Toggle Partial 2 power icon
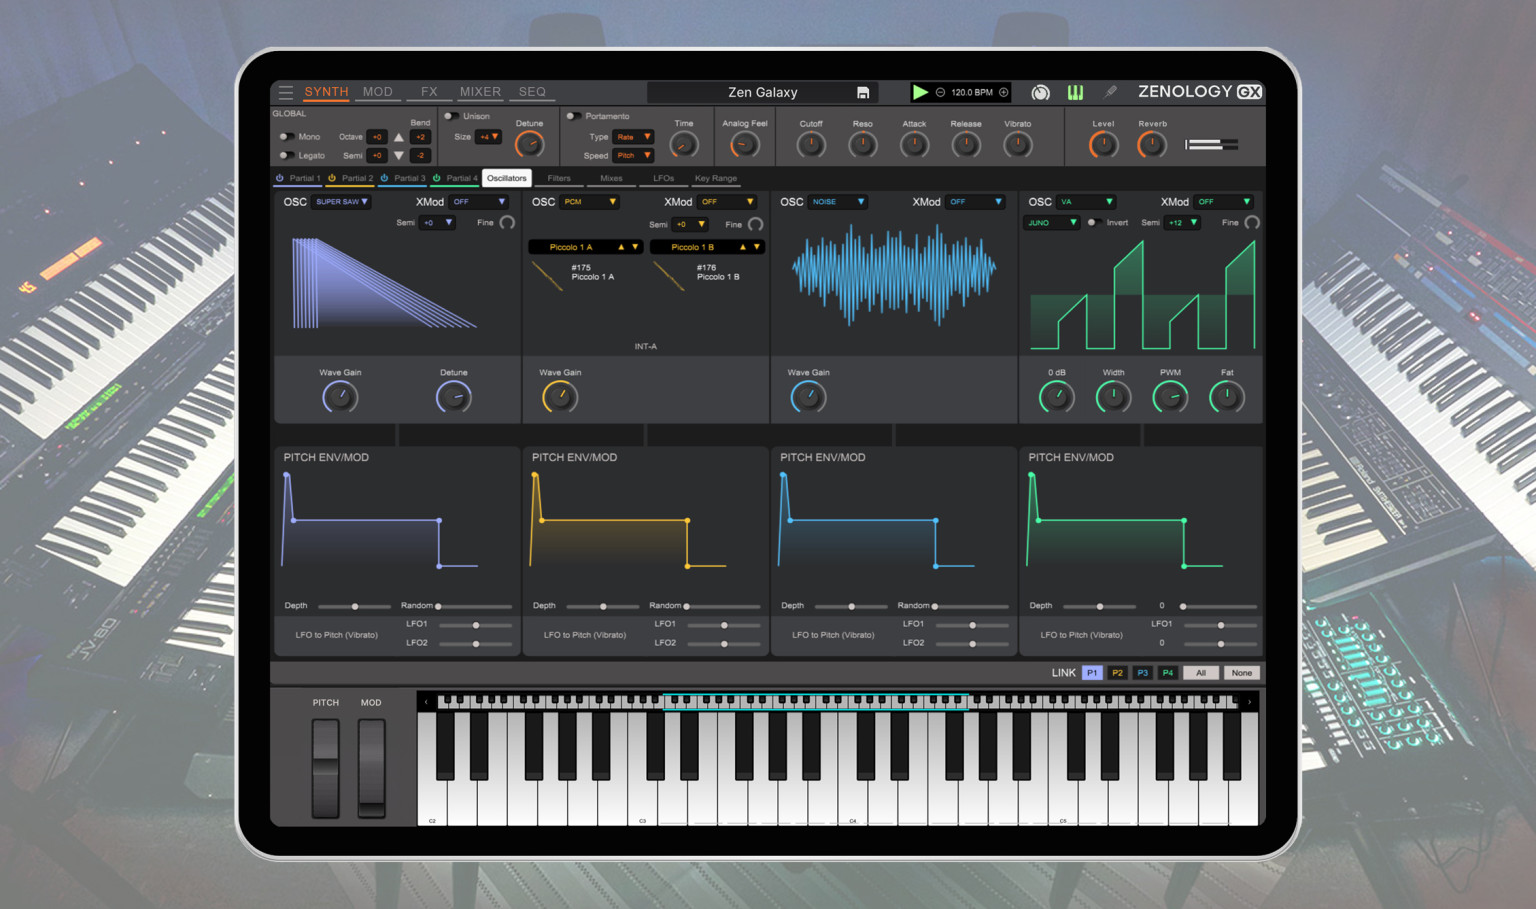 point(332,178)
